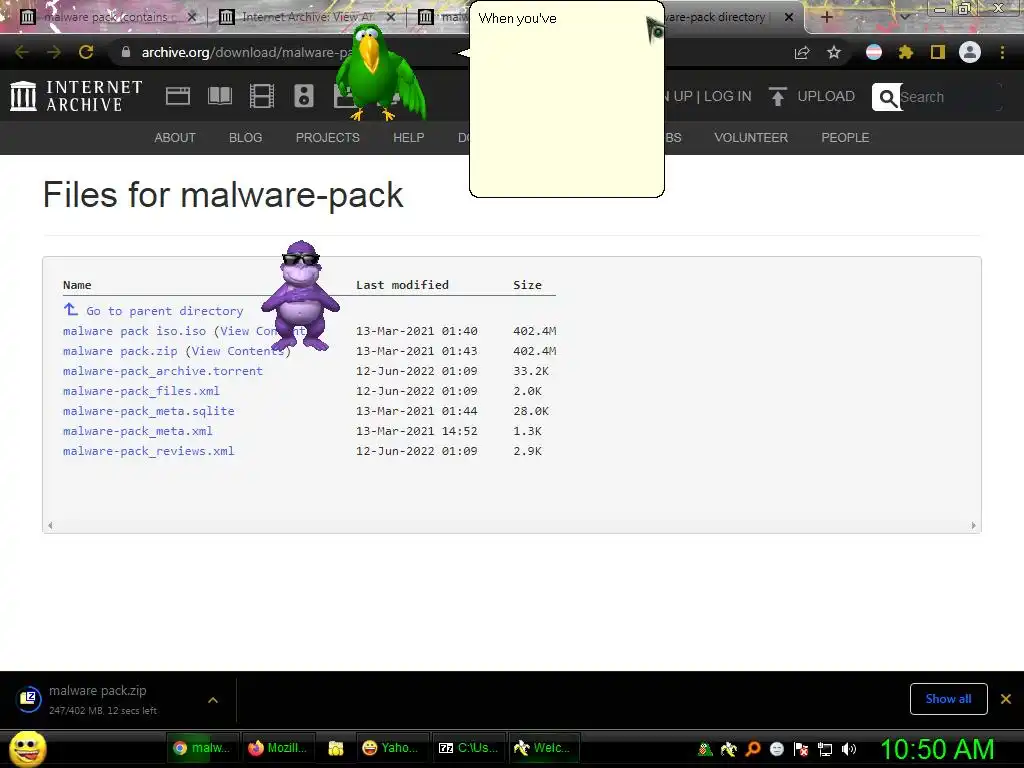
Task: Click the volume speaker tray icon
Action: pyautogui.click(x=849, y=749)
